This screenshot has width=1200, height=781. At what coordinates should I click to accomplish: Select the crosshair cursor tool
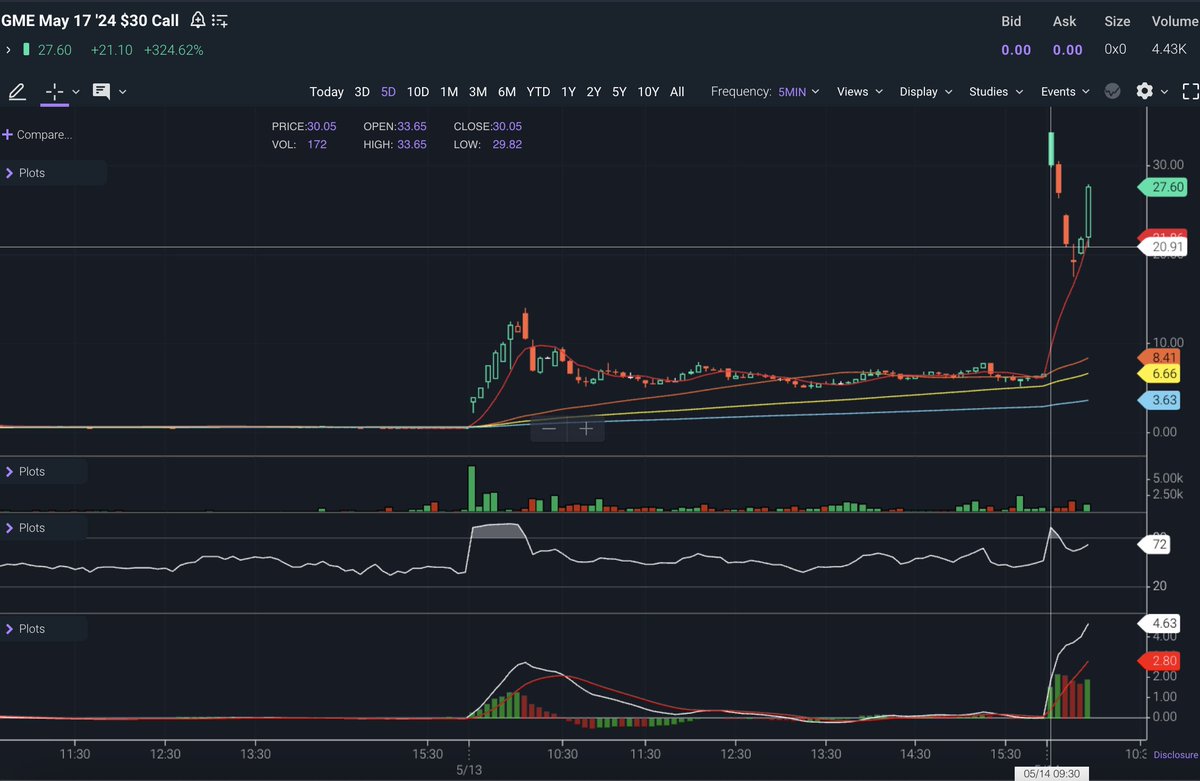point(54,91)
